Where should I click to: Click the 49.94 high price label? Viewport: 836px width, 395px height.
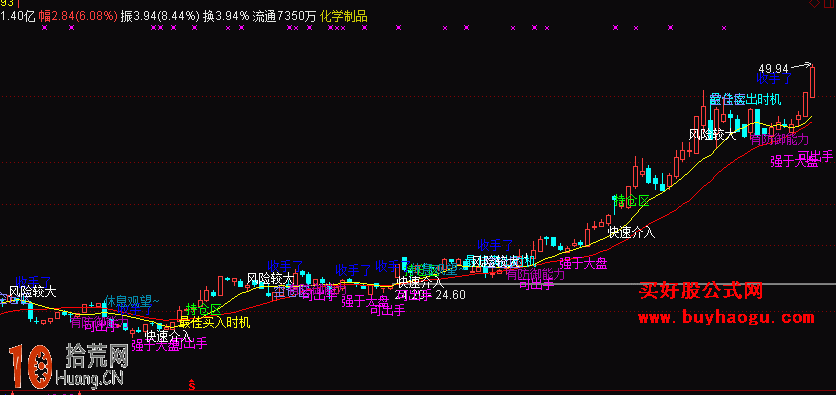click(773, 69)
